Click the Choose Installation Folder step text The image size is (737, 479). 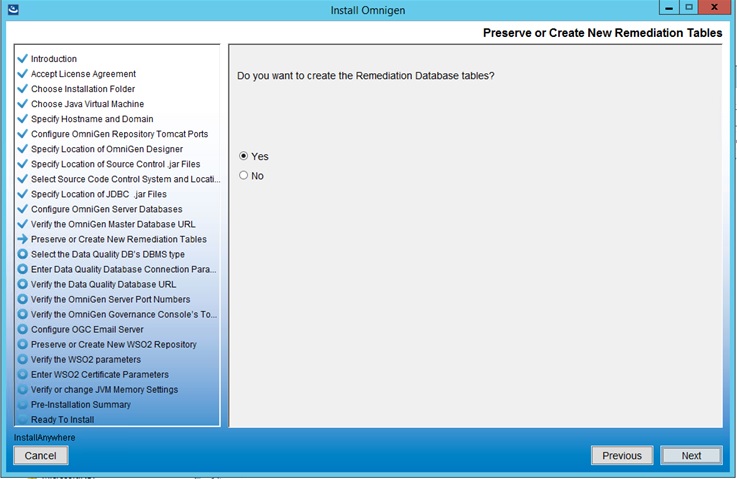pyautogui.click(x=83, y=89)
